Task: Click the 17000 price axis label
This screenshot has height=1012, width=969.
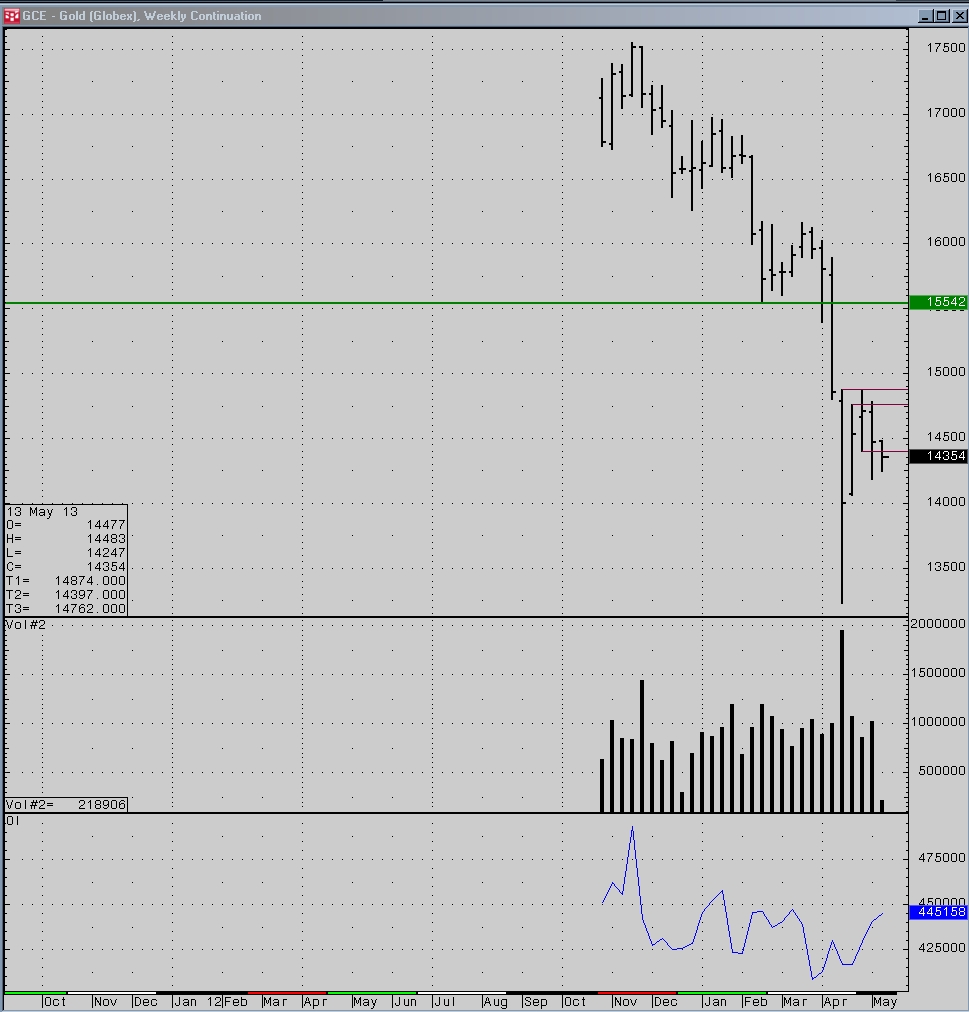Action: (946, 113)
